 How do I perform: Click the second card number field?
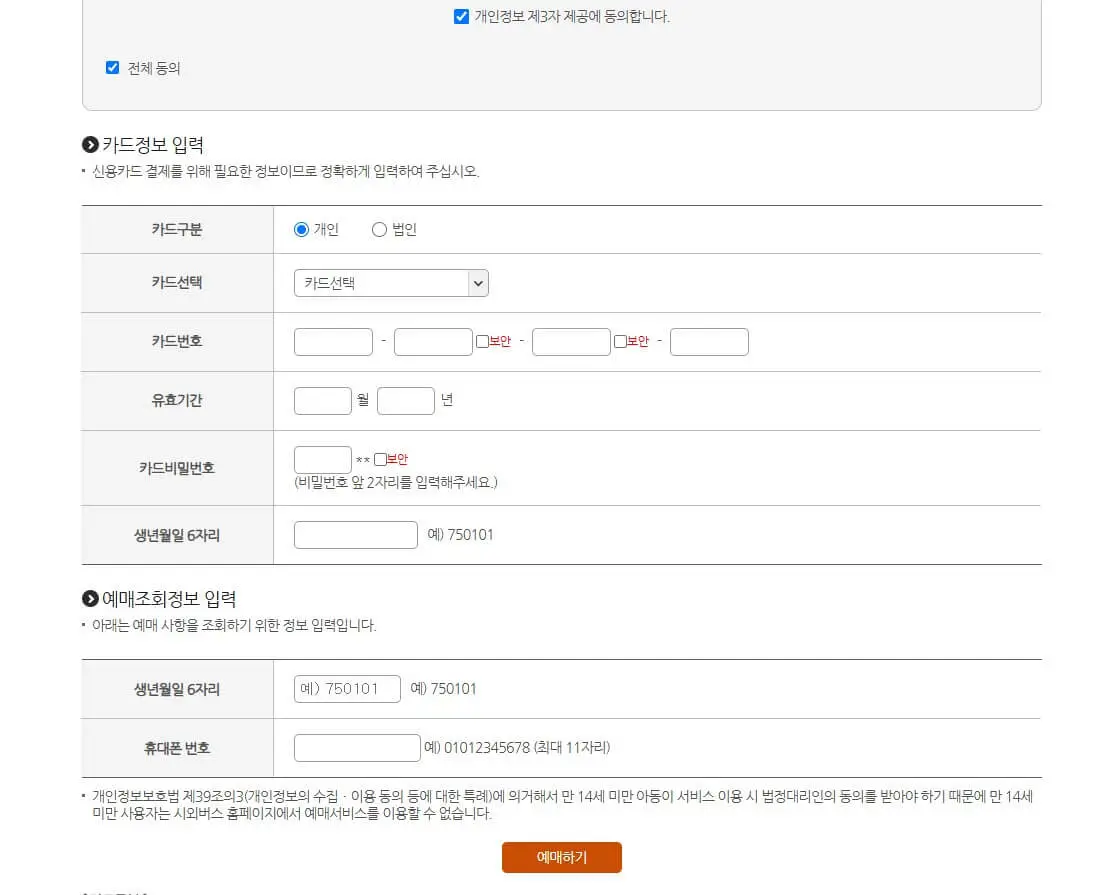tap(433, 342)
